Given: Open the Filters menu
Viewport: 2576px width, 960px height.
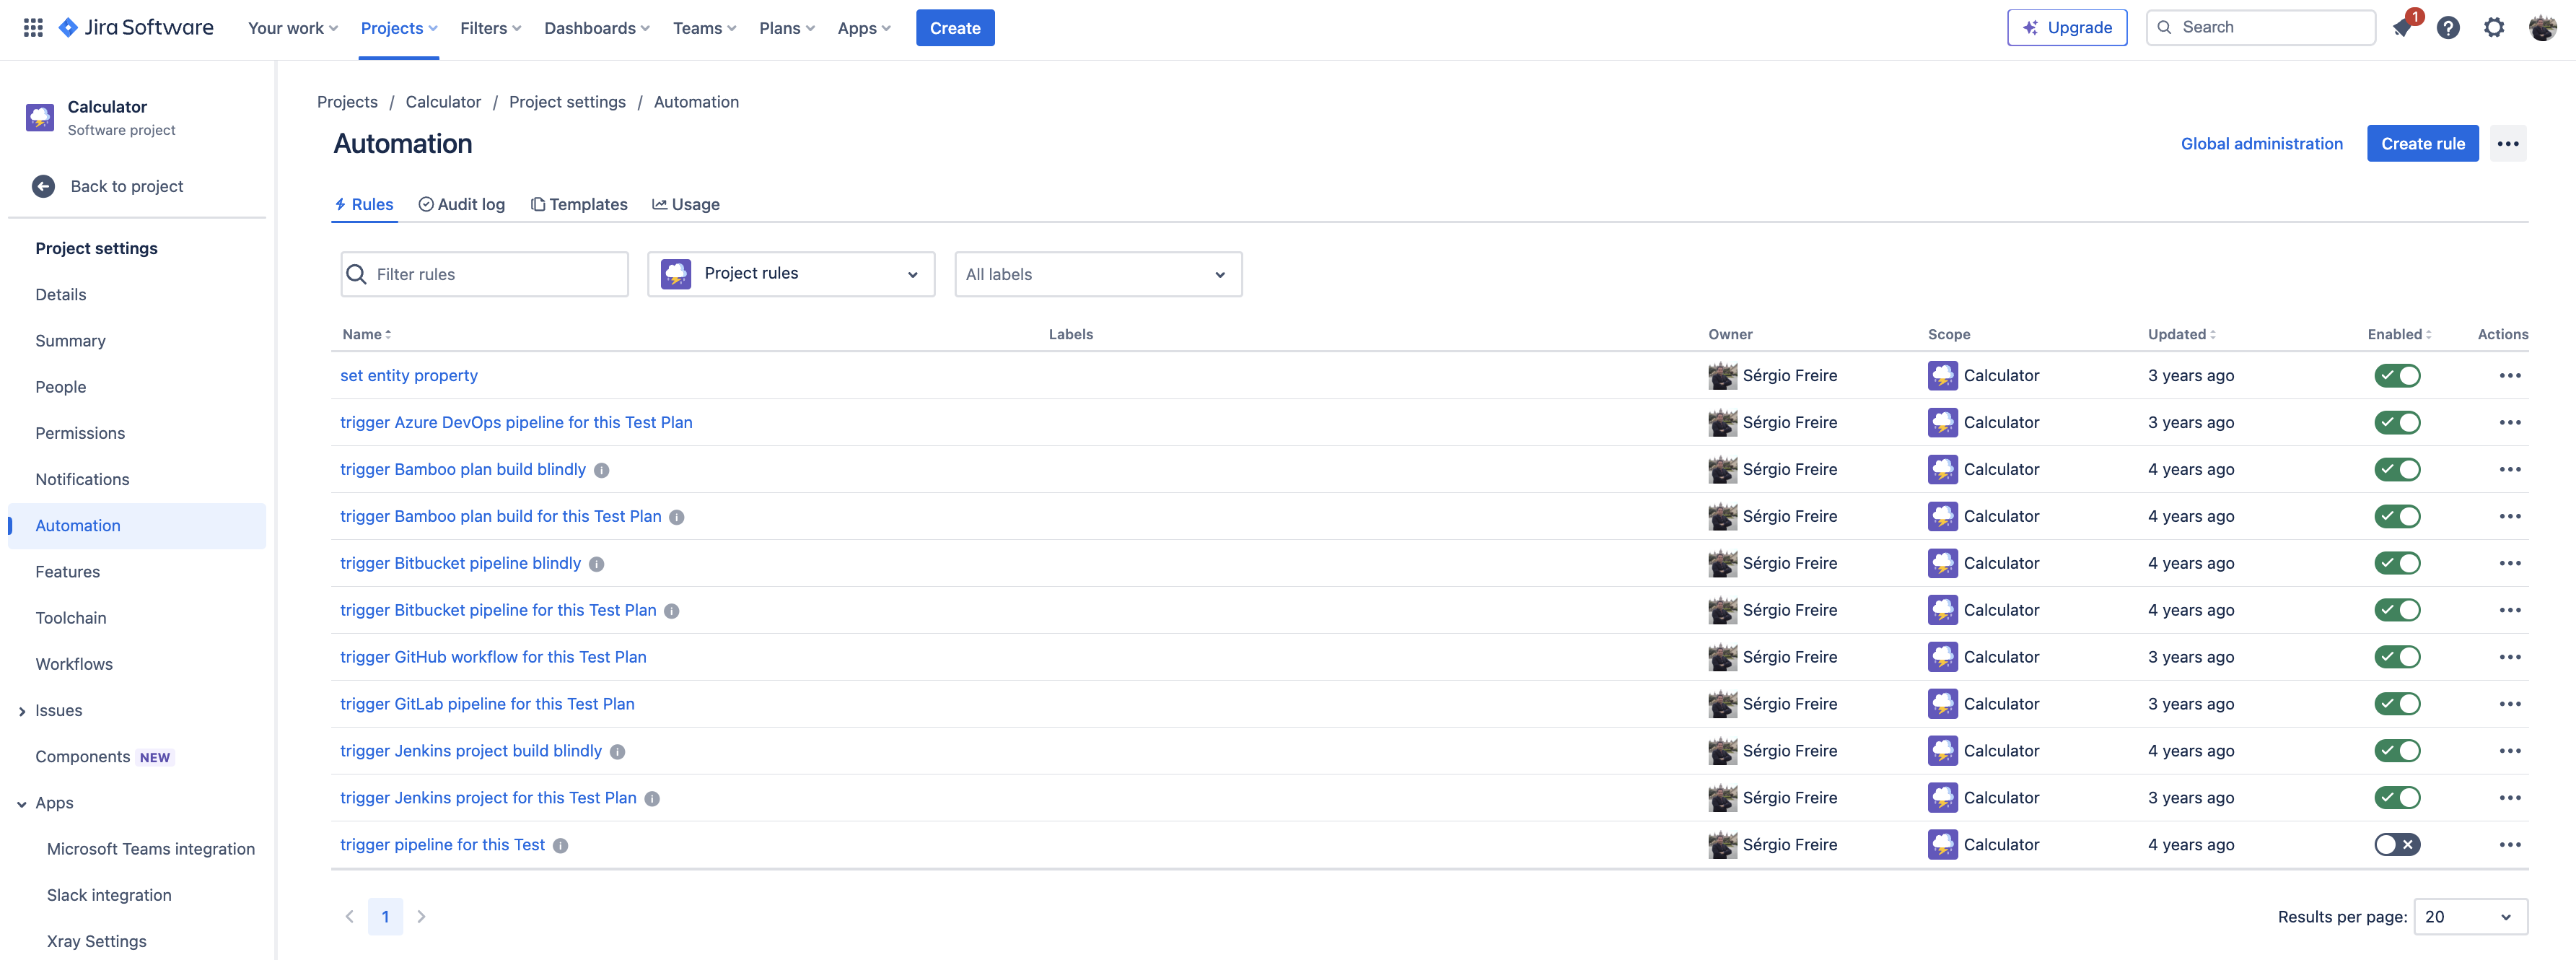Looking at the screenshot, I should [x=490, y=28].
